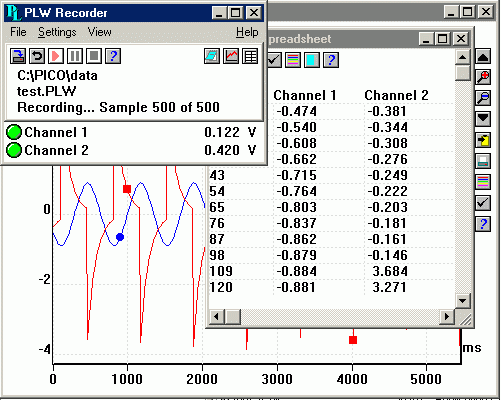Open the Settings menu in PLW Recorder

(57, 32)
